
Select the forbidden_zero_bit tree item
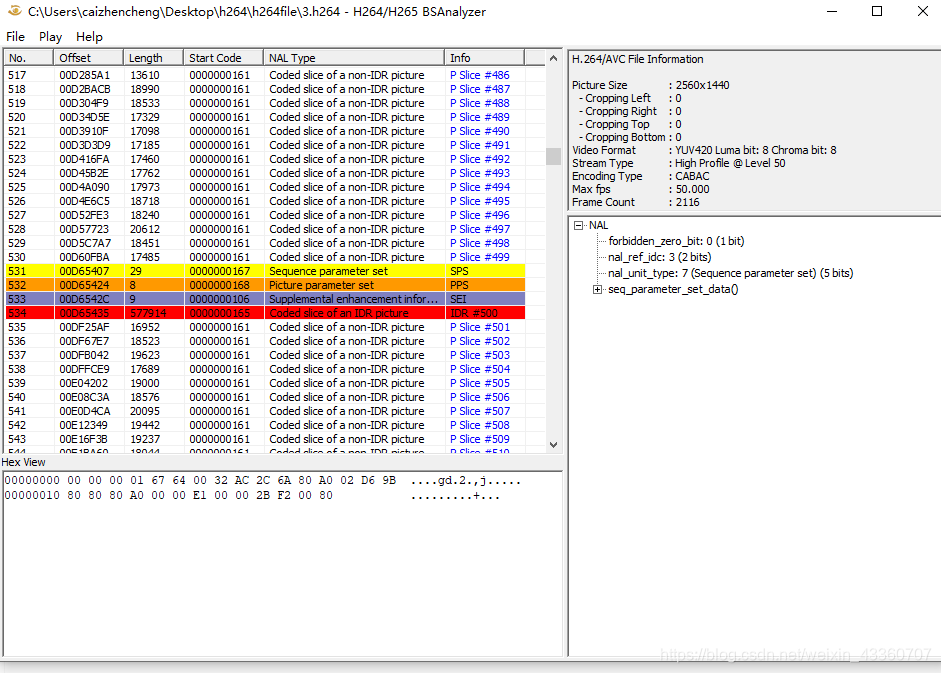pyautogui.click(x=676, y=241)
